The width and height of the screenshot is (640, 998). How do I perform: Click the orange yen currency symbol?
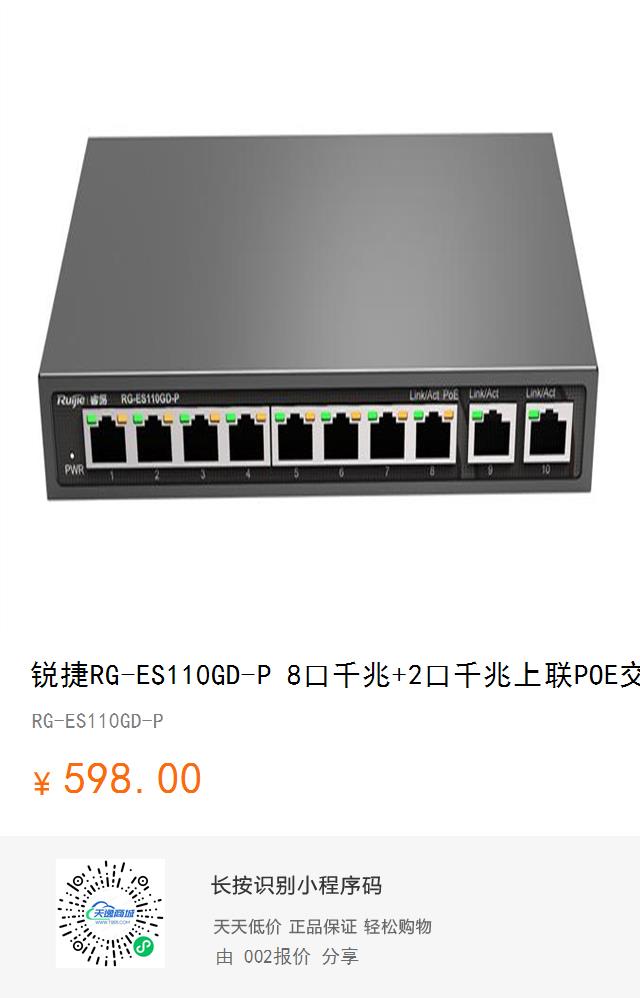pos(41,783)
